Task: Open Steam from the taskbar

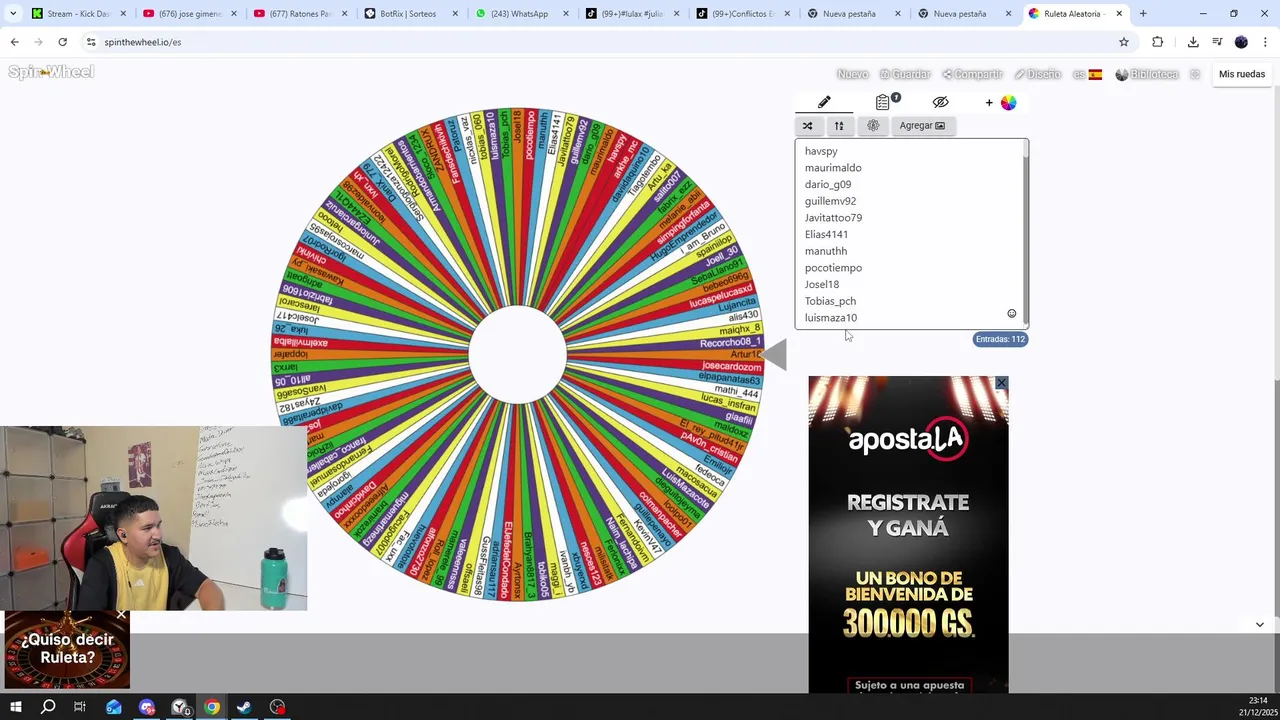Action: pyautogui.click(x=244, y=707)
